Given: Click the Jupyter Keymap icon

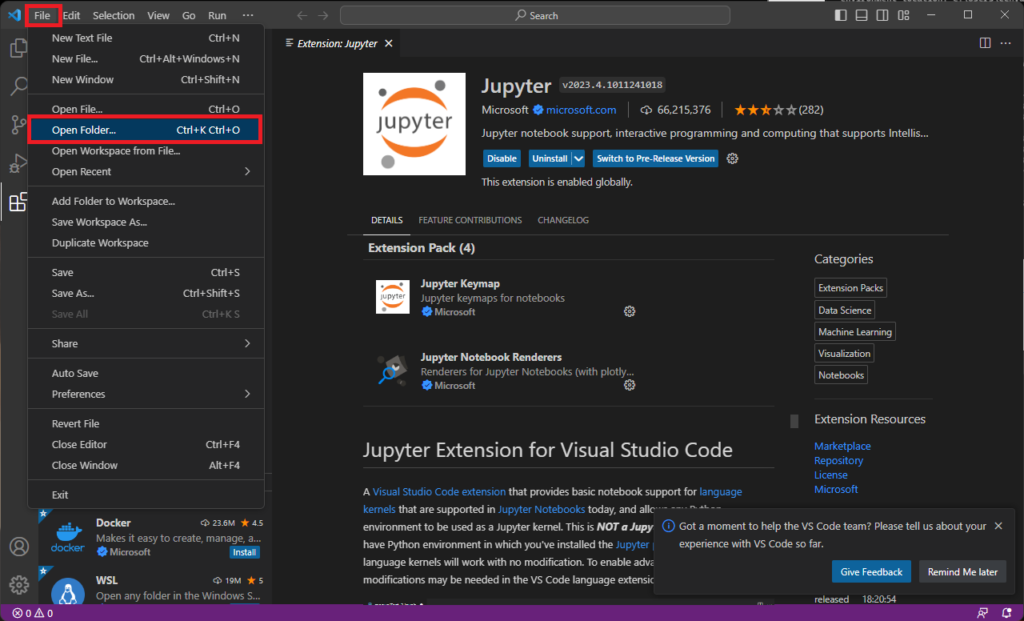Looking at the screenshot, I should pyautogui.click(x=392, y=296).
